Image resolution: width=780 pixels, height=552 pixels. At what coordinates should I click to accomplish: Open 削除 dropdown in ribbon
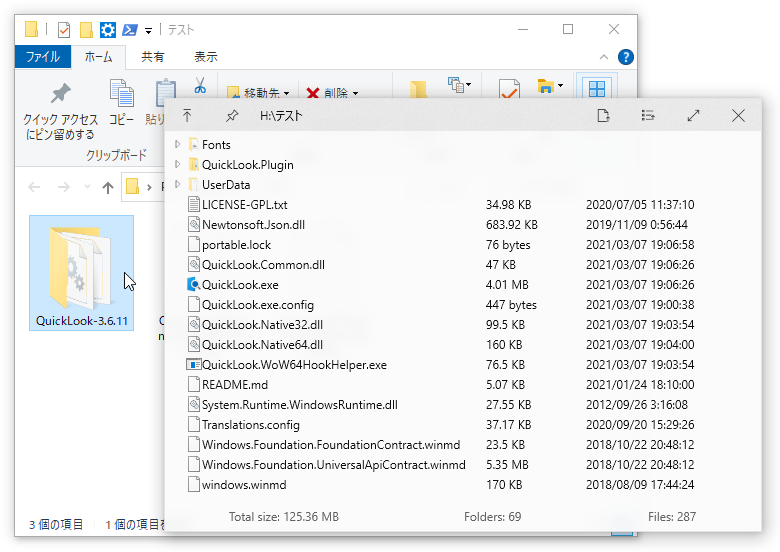tap(332, 92)
